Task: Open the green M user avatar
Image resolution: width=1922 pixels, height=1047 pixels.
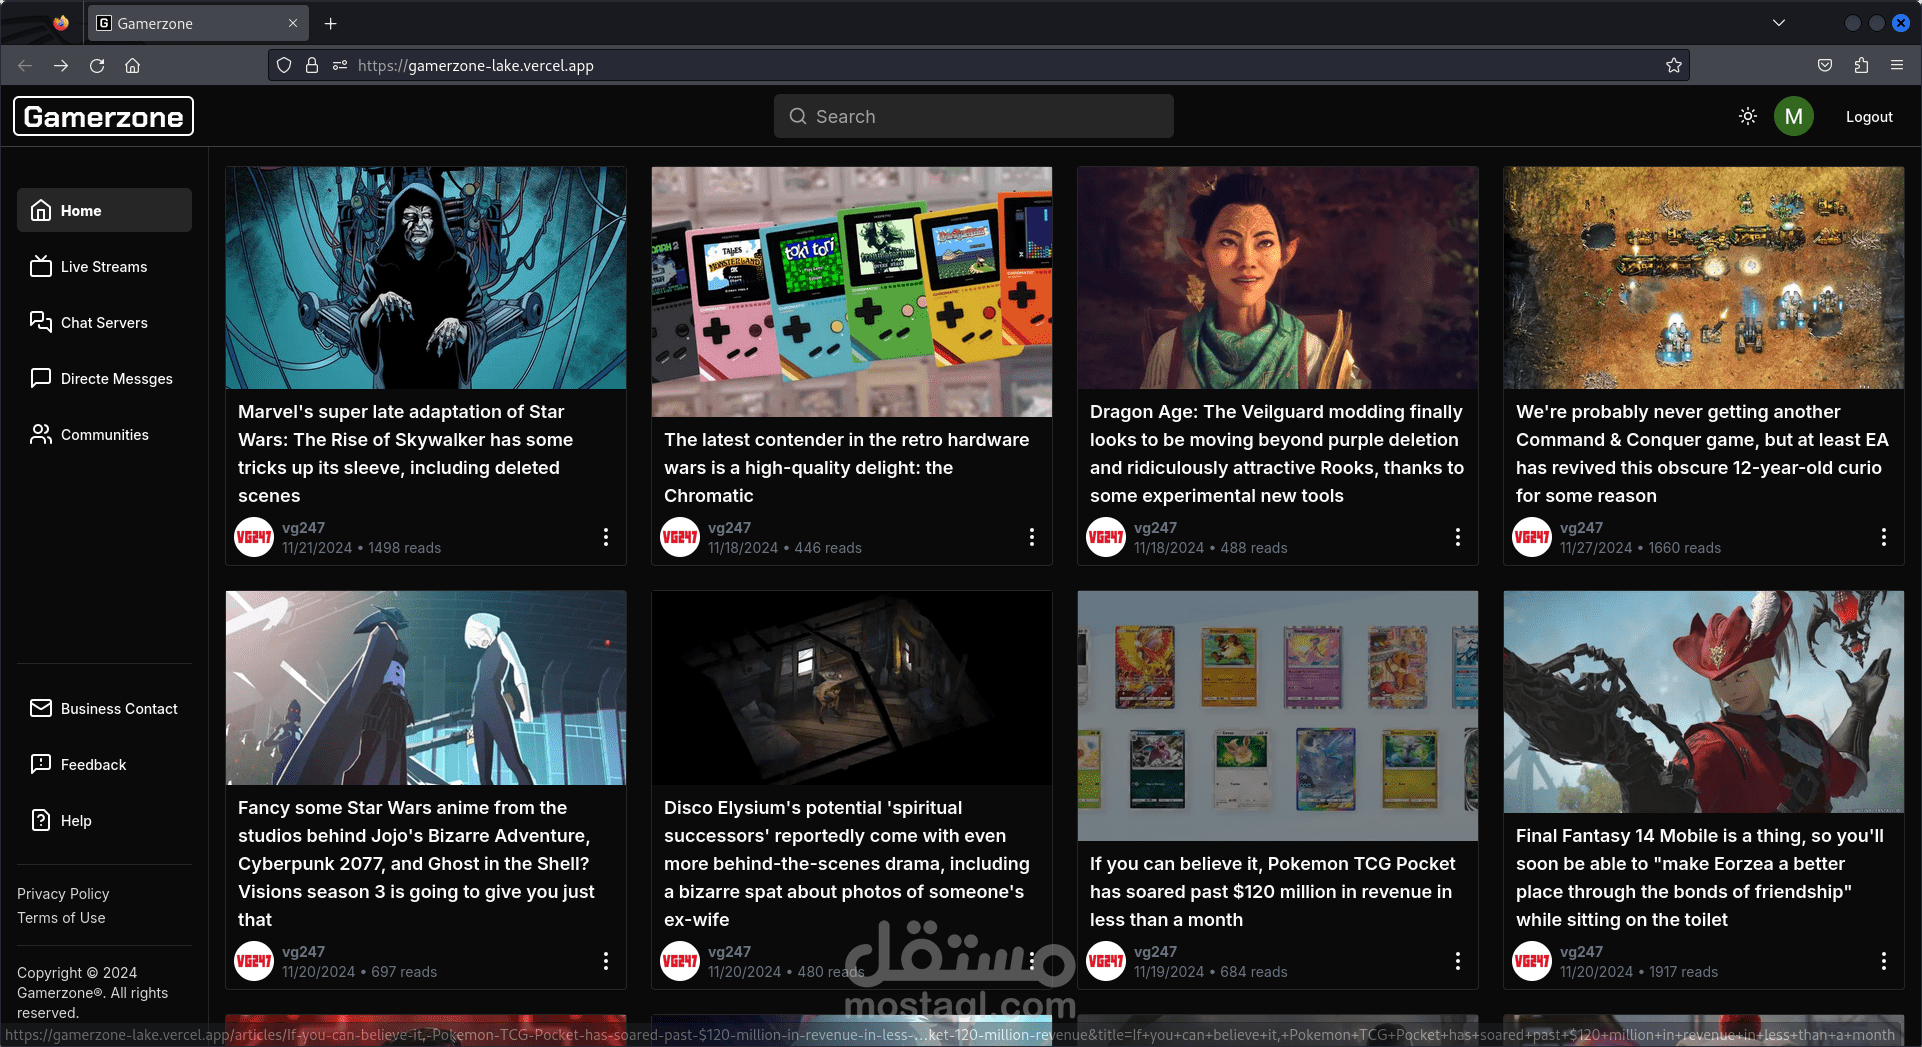Action: (x=1794, y=116)
